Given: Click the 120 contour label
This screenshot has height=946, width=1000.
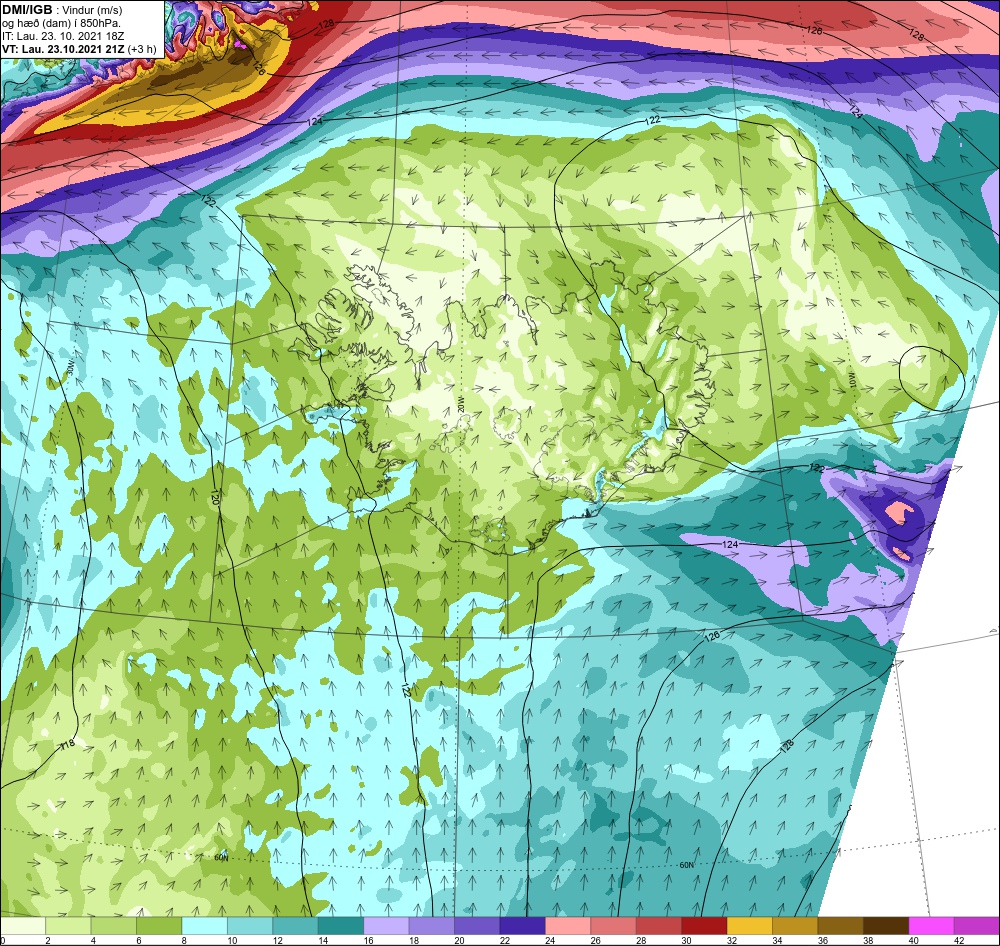Looking at the screenshot, I should pyautogui.click(x=215, y=498).
